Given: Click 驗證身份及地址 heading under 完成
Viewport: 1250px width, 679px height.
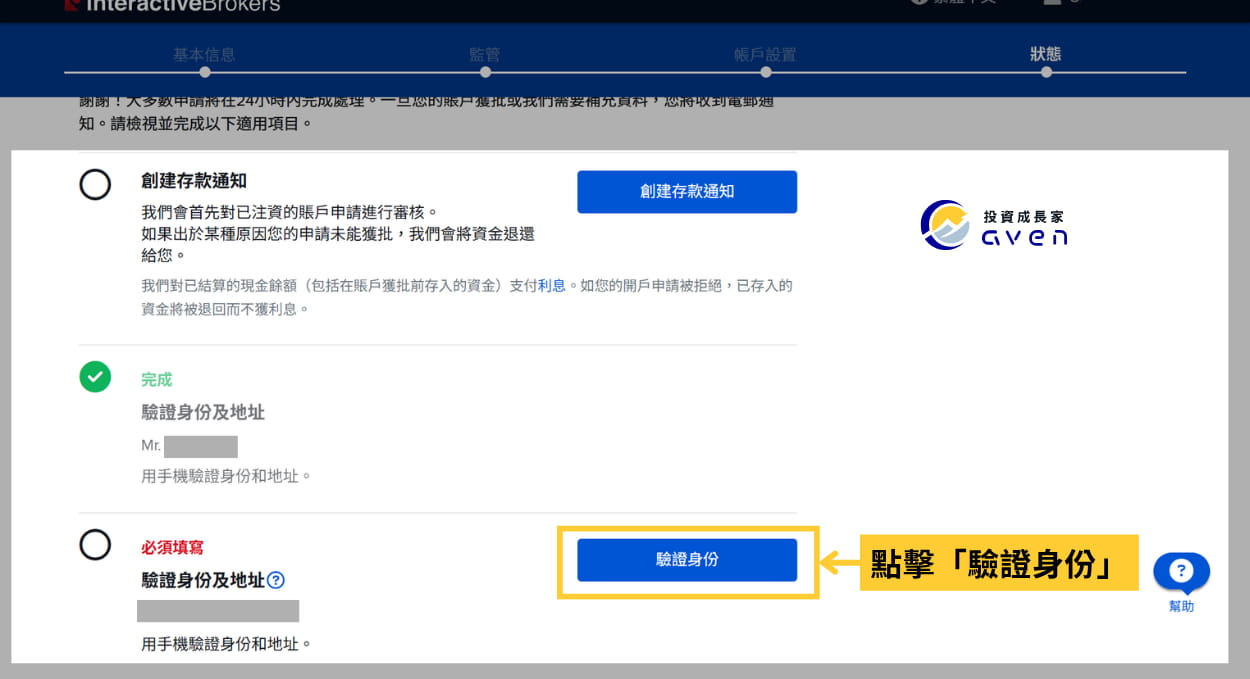Looking at the screenshot, I should click(x=203, y=412).
